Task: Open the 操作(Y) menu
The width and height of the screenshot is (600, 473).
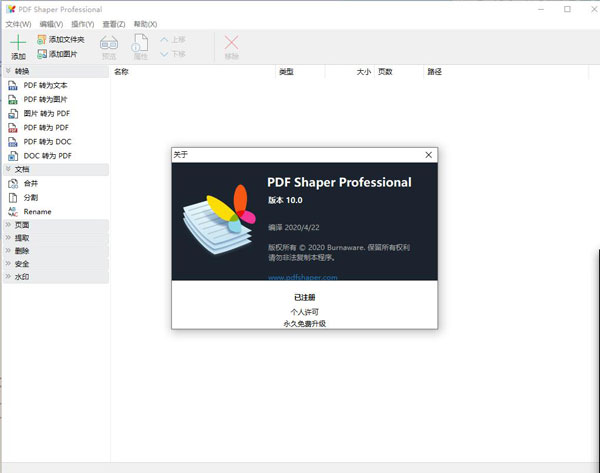Action: point(83,24)
